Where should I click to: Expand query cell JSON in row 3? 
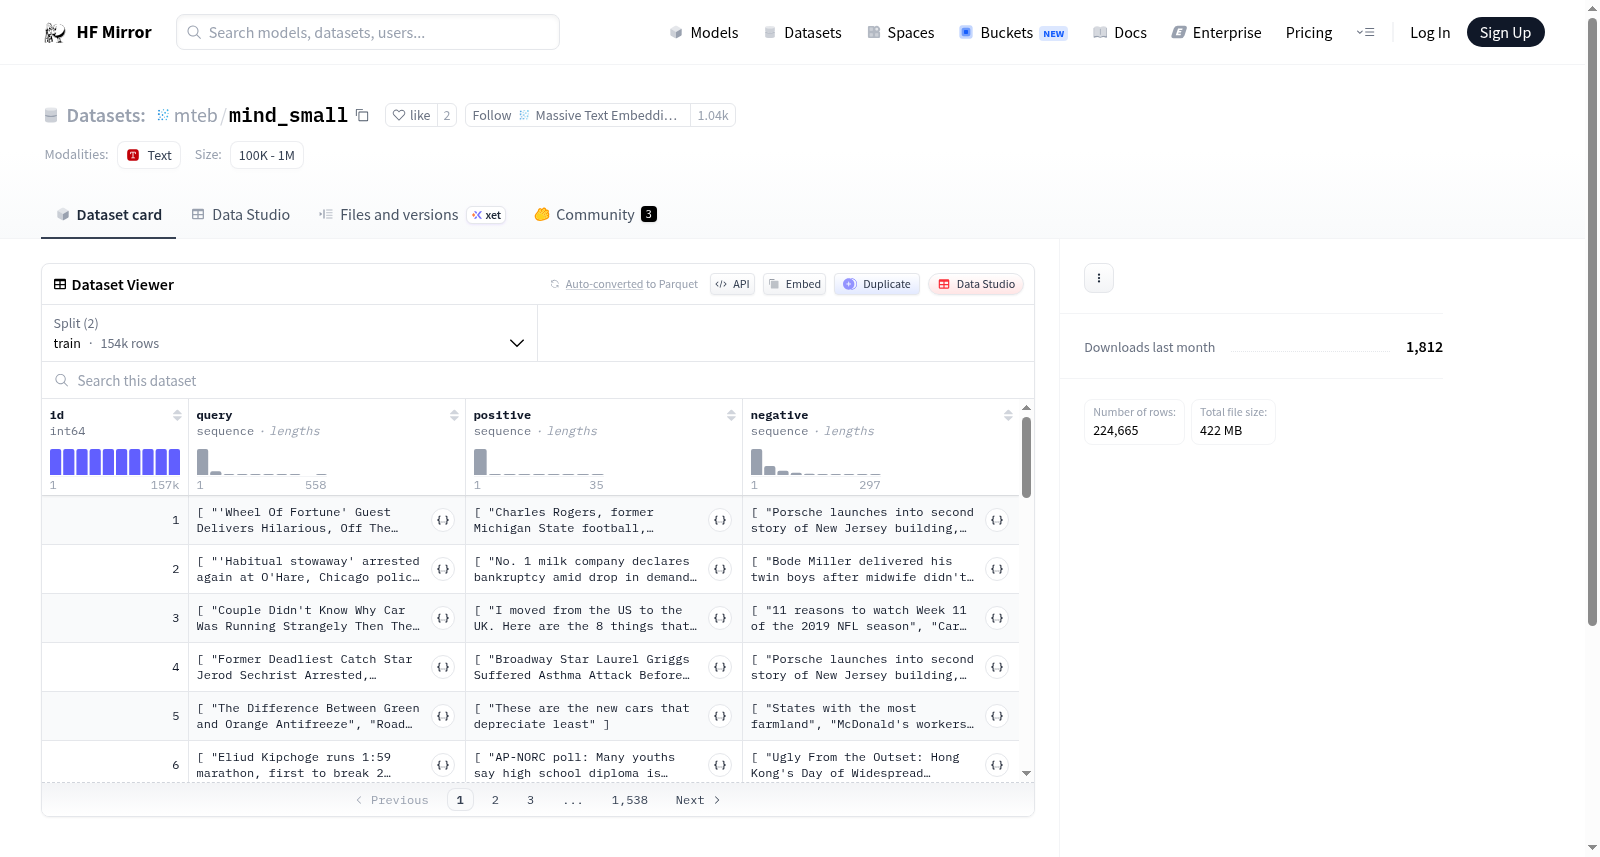(443, 618)
